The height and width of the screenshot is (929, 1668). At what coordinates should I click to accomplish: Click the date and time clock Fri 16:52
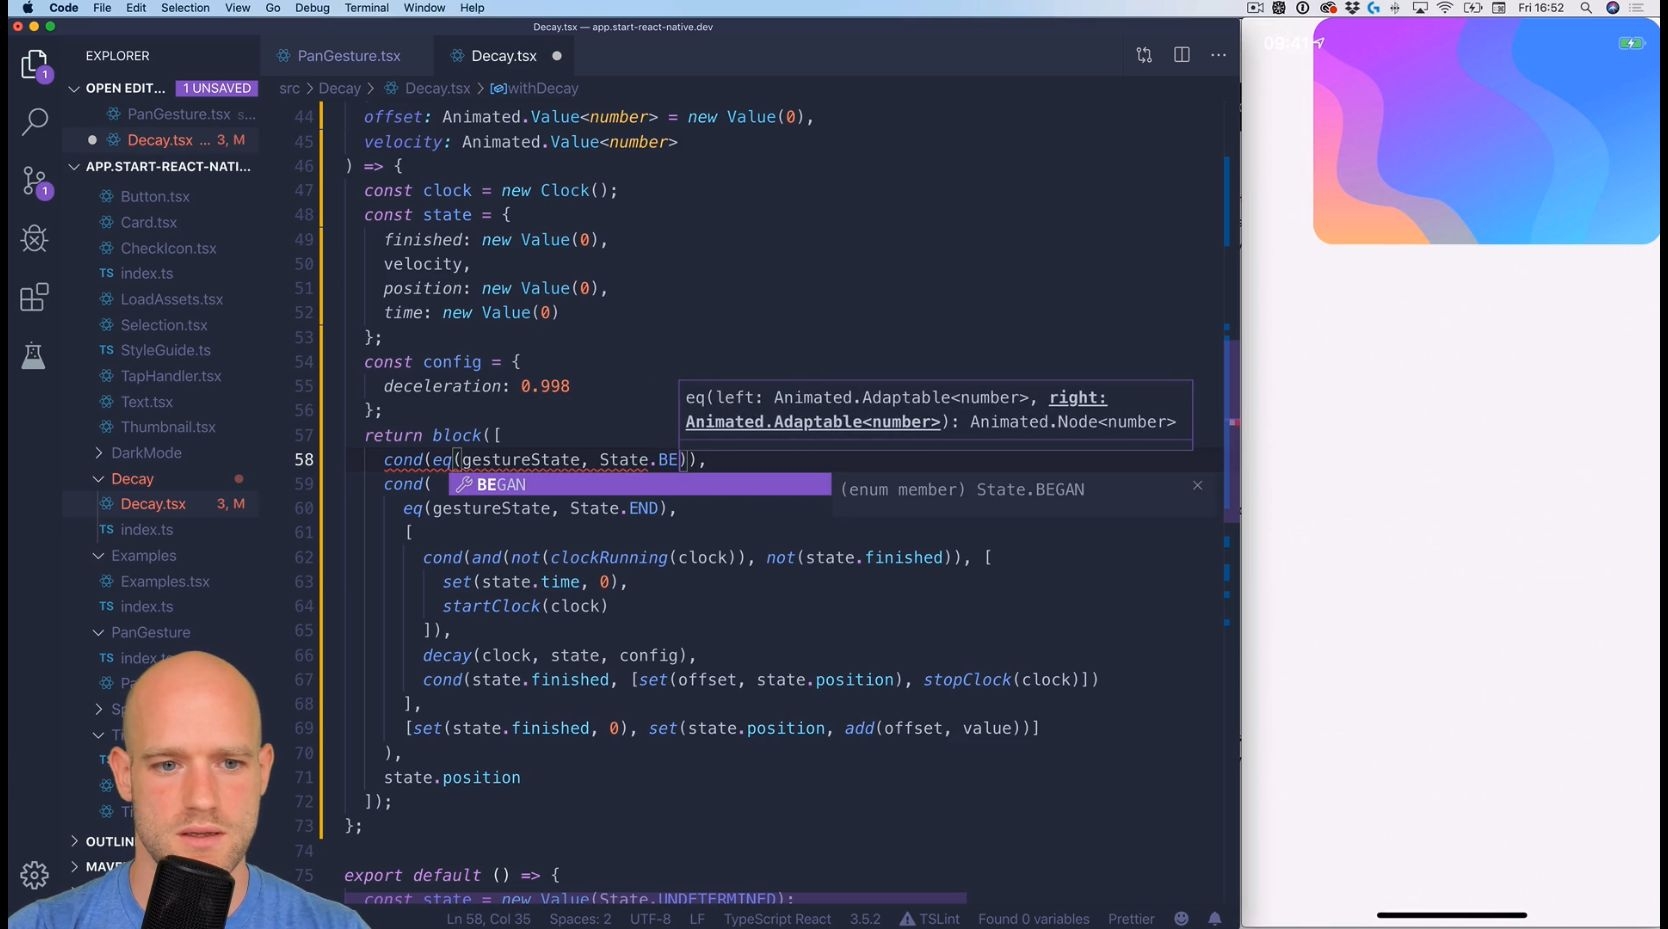pyautogui.click(x=1540, y=8)
